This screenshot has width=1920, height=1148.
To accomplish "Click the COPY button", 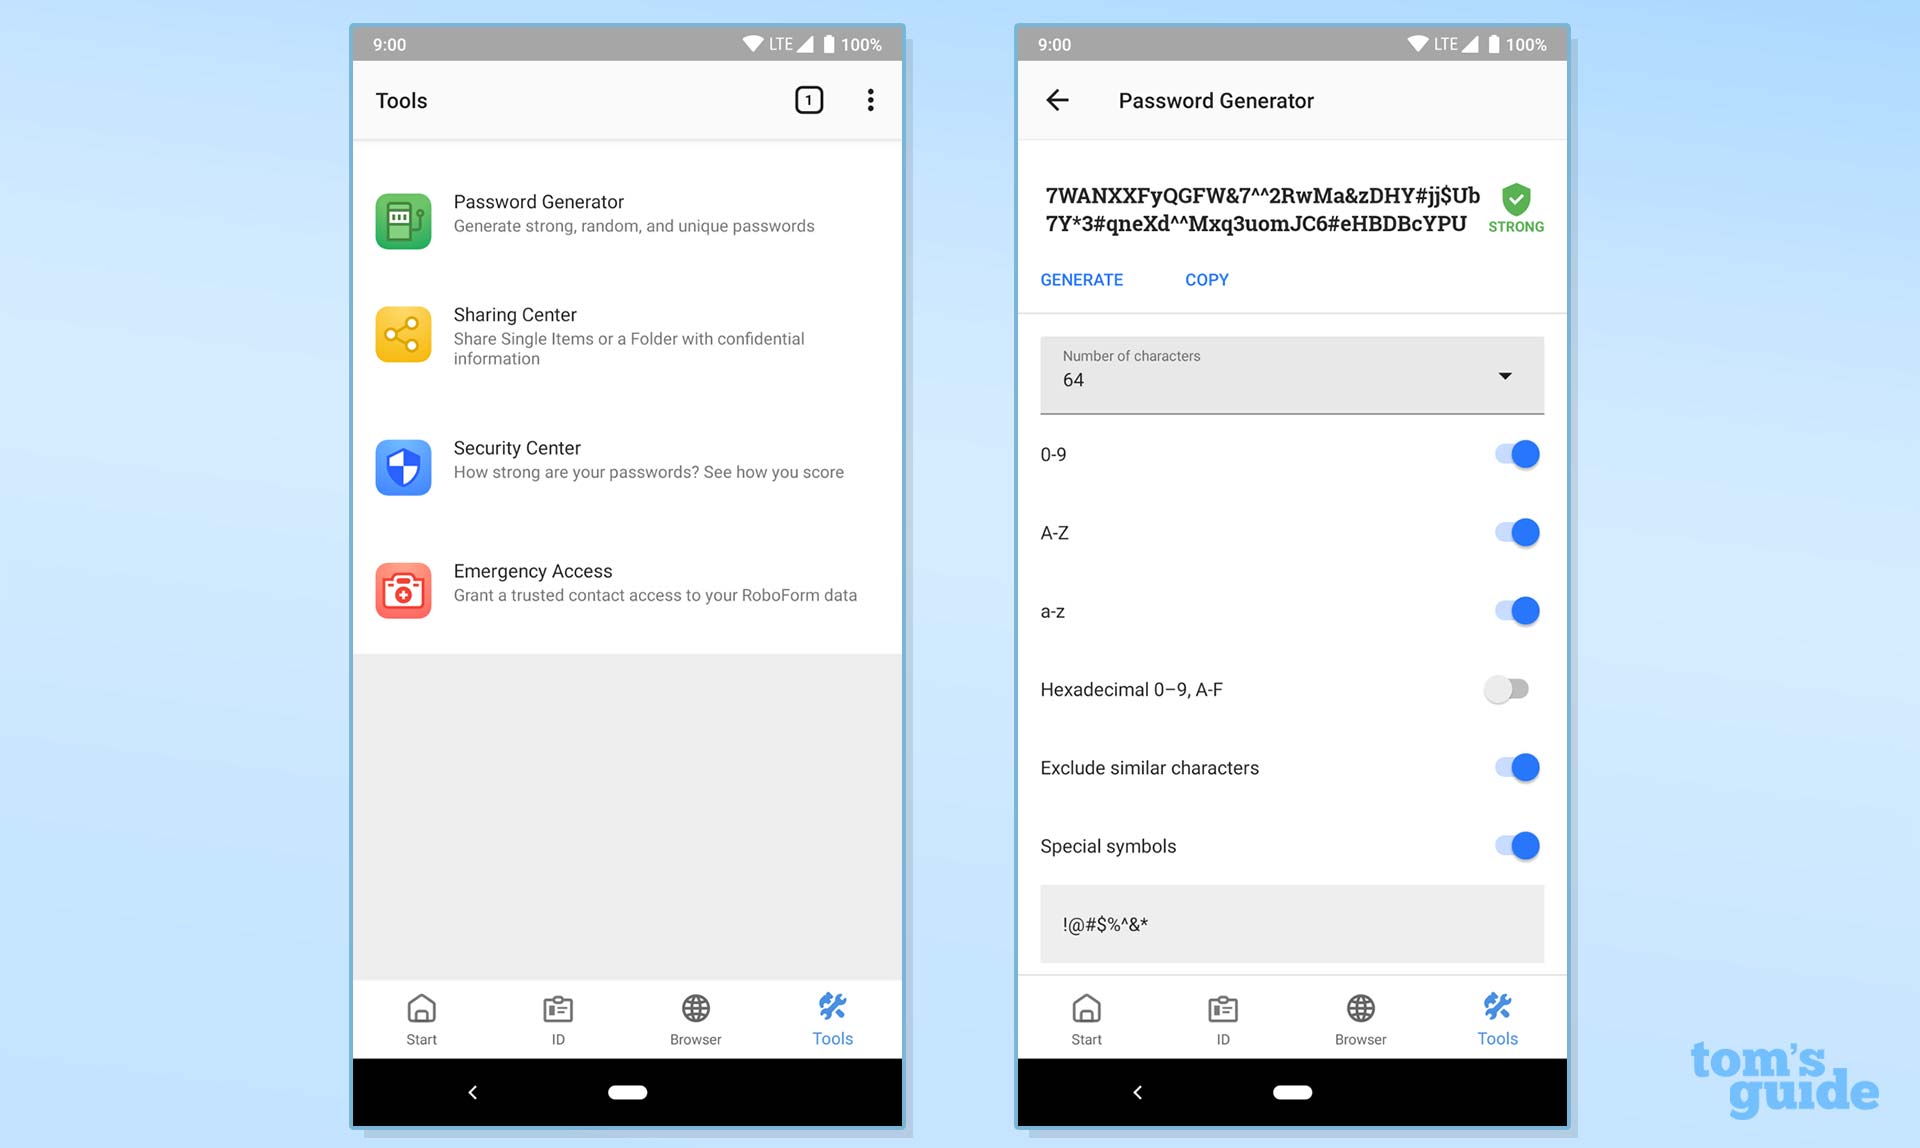I will tap(1207, 279).
